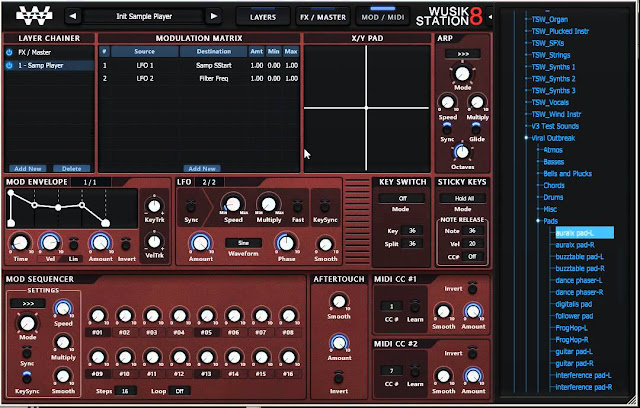The image size is (640, 408).
Task: Click the Mod Envelope Vel knob
Action: click(50, 243)
